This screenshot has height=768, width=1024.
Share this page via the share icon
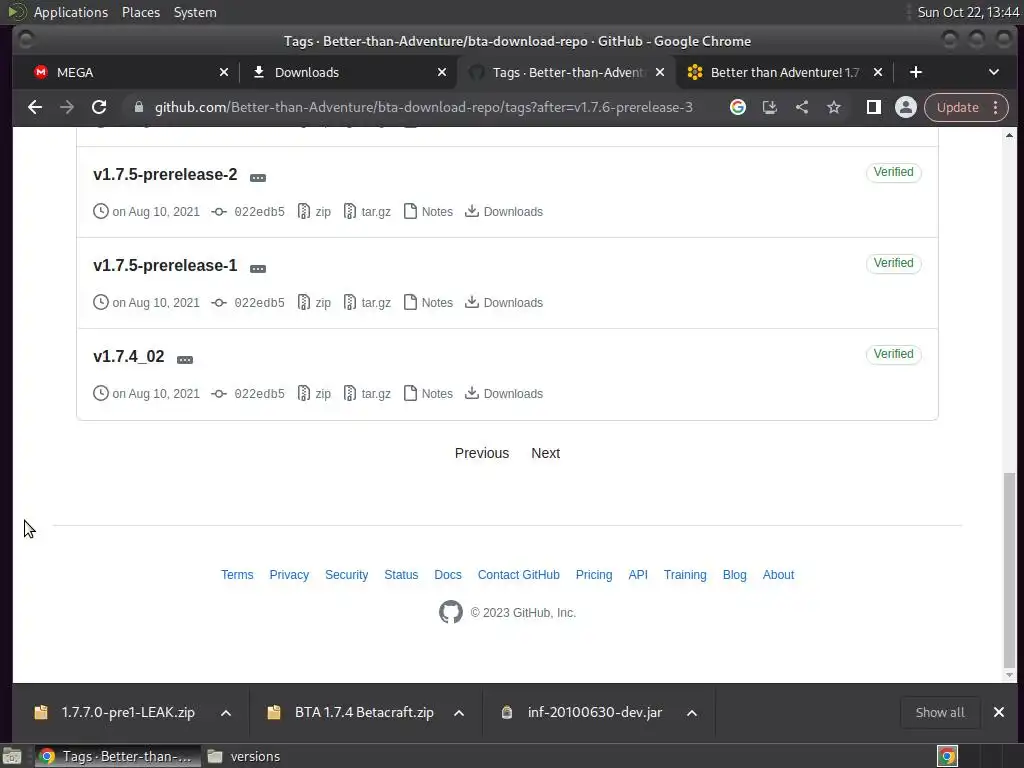pos(801,107)
